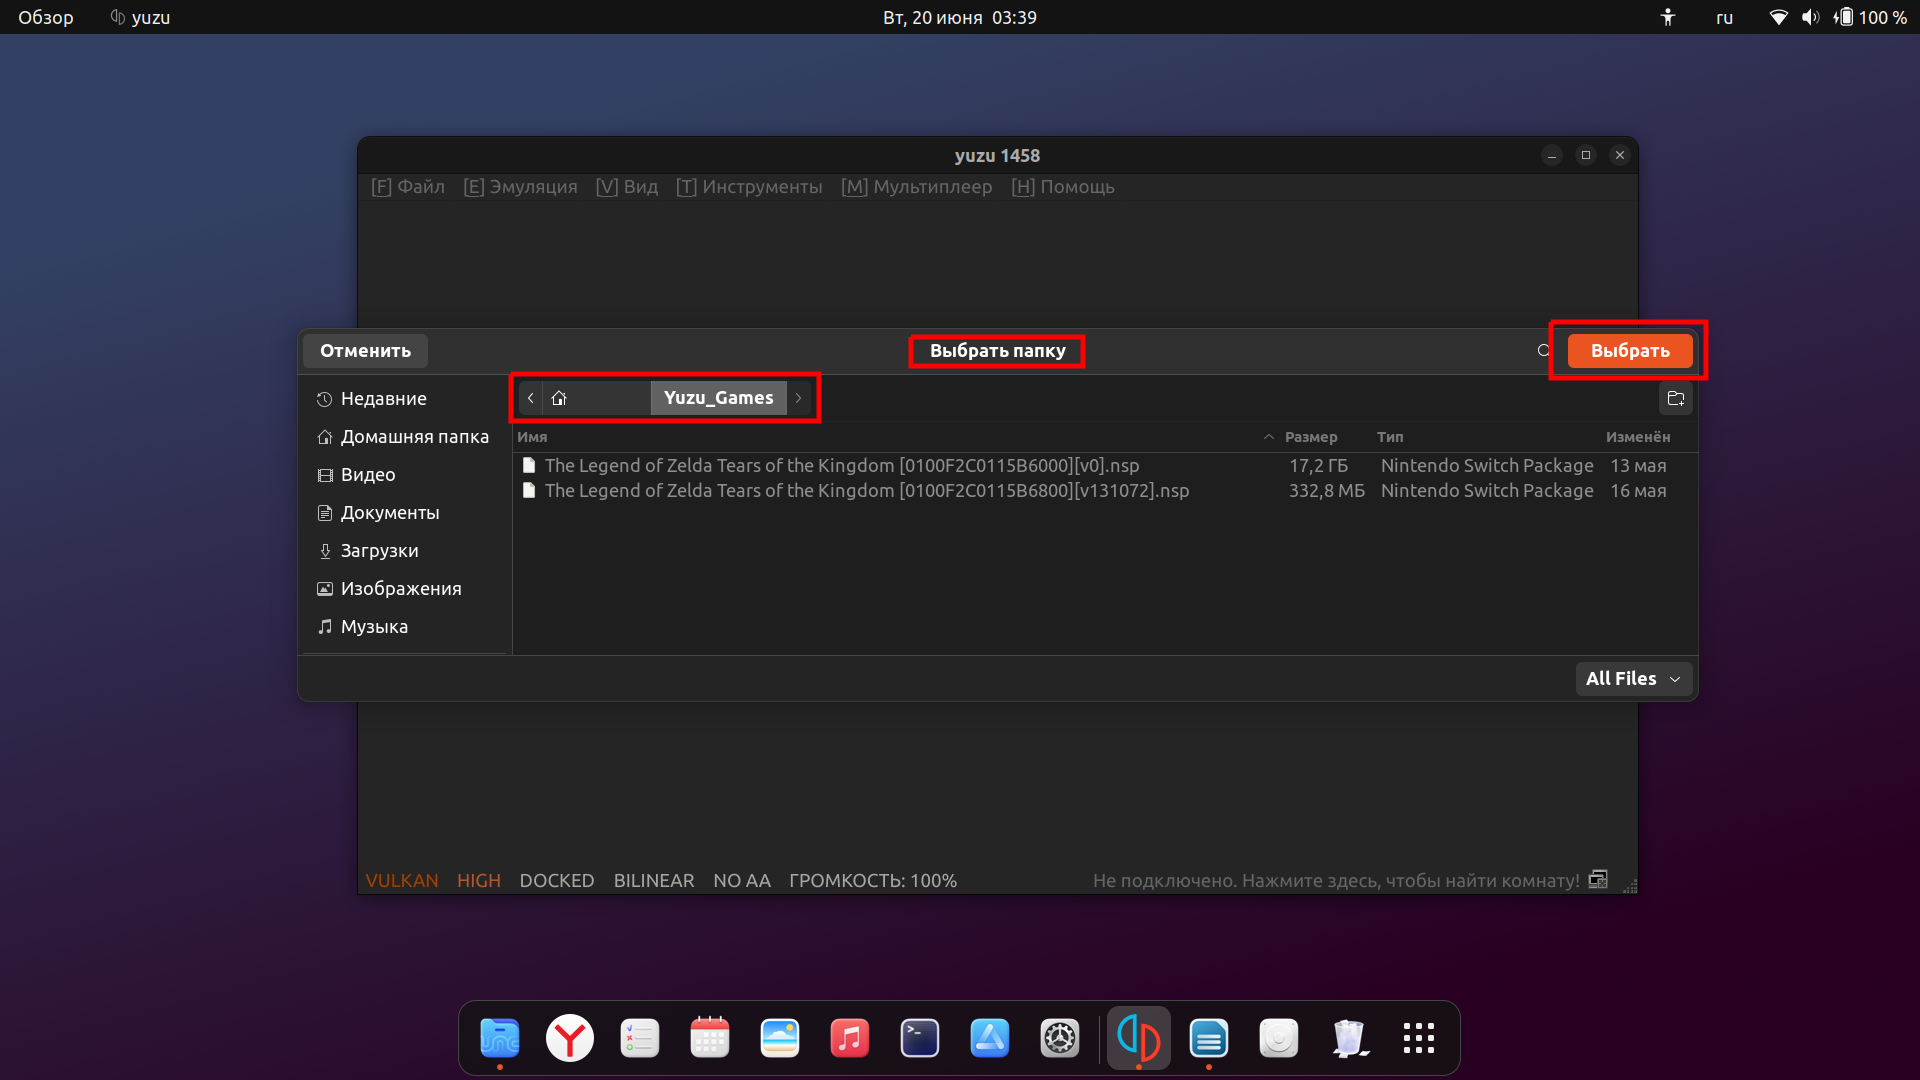Viewport: 1920px width, 1080px height.
Task: Click the yuzu app menu in top bar
Action: pyautogui.click(x=140, y=17)
